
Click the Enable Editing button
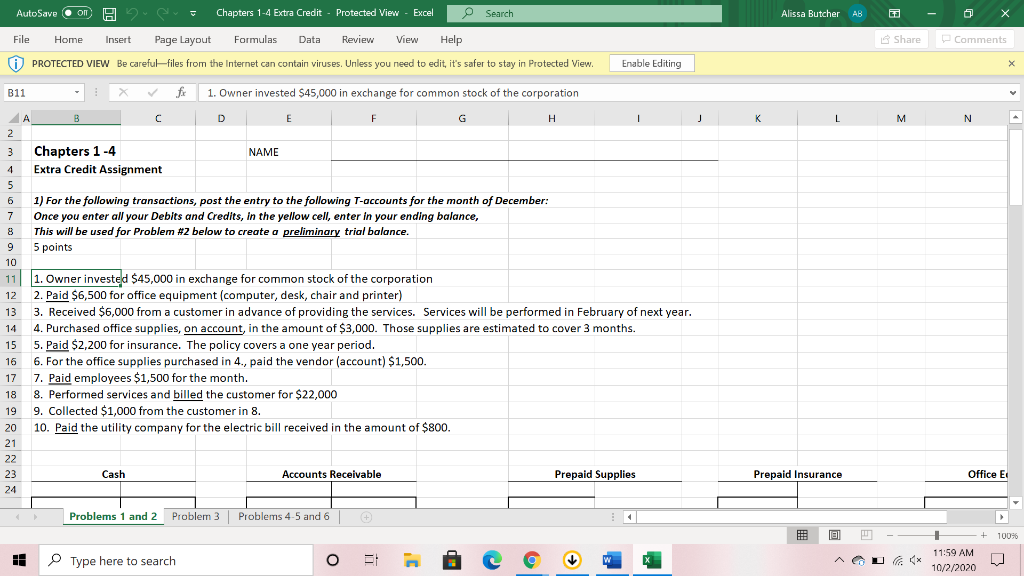click(x=651, y=63)
